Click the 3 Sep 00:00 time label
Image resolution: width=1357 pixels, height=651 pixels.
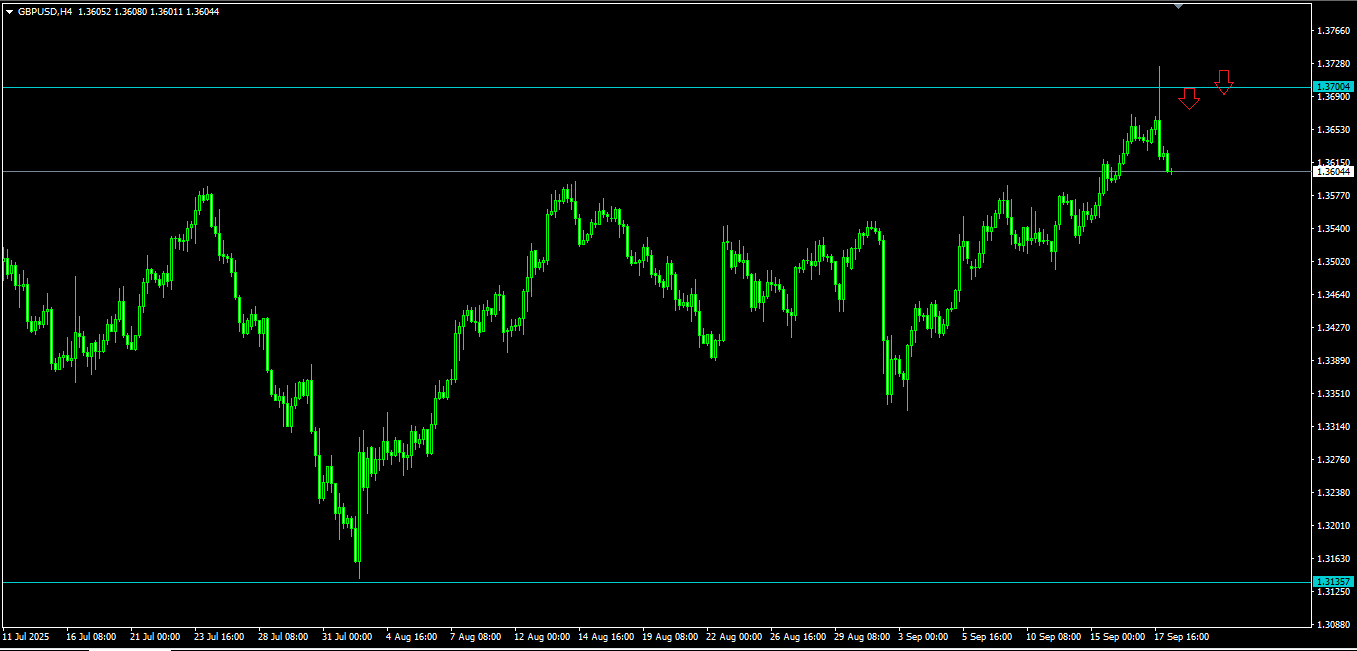tap(923, 636)
